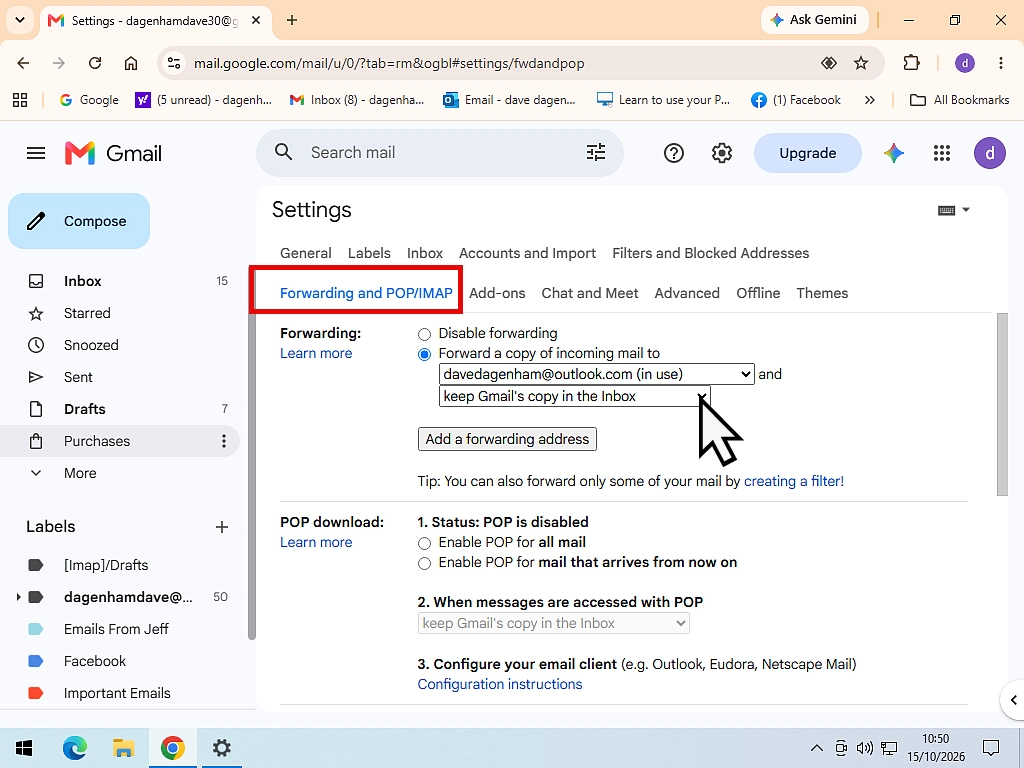This screenshot has height=768, width=1024.
Task: Click the Starred star icon in sidebar
Action: (36, 313)
